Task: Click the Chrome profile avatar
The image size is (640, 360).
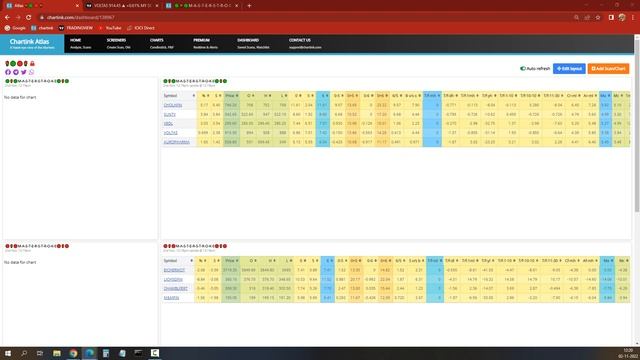Action: [622, 18]
